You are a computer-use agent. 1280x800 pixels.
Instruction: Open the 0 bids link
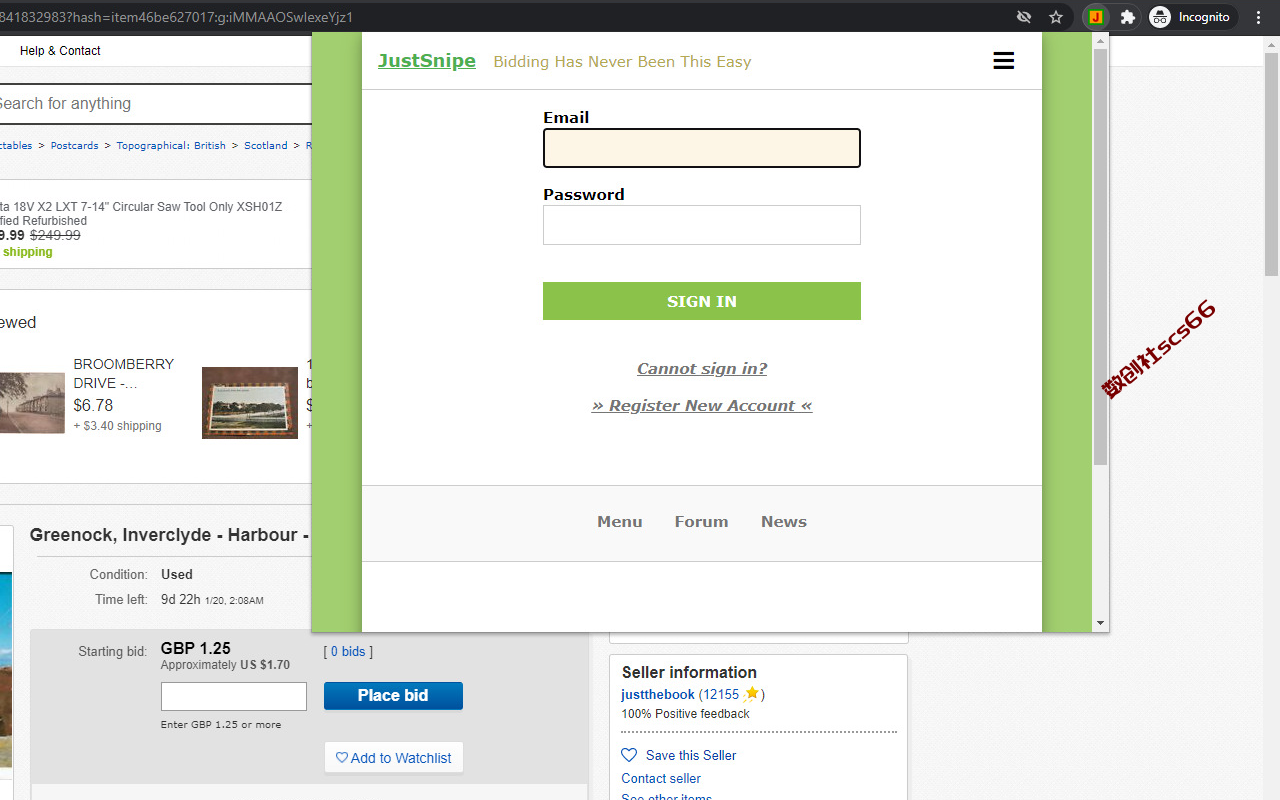[x=348, y=652]
